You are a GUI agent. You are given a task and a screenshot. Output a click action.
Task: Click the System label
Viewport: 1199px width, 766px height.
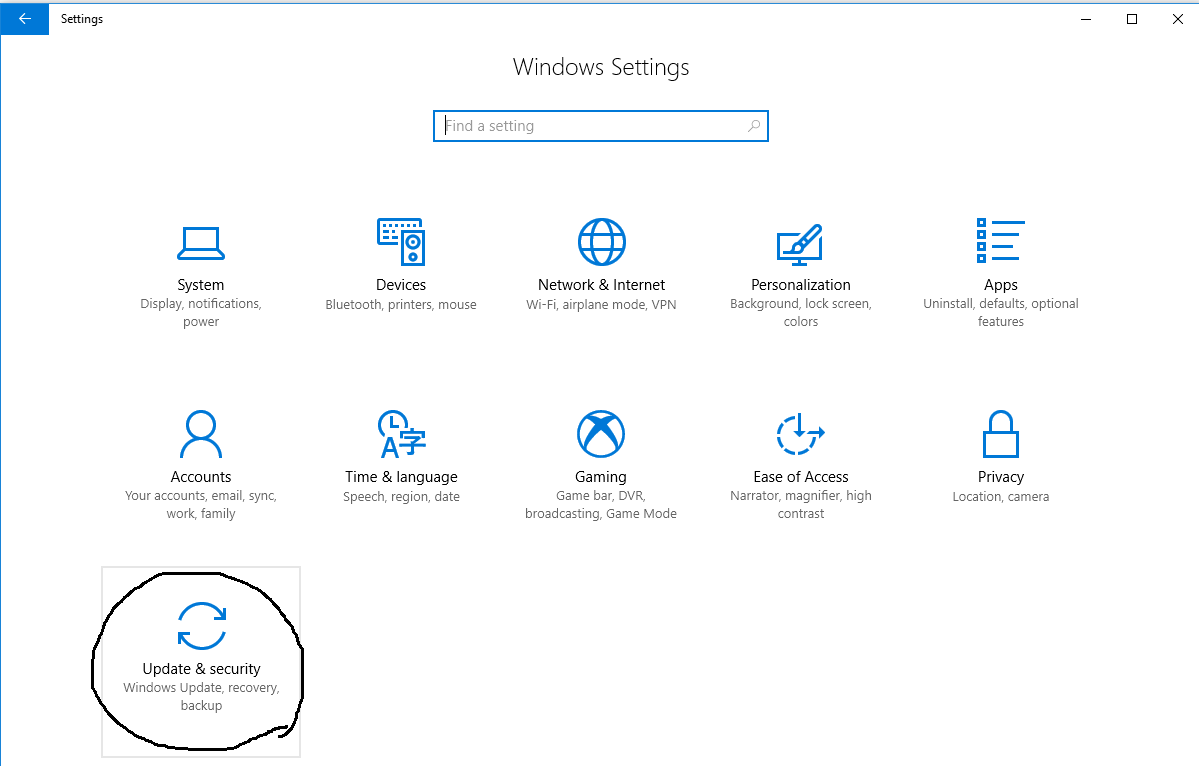200,285
